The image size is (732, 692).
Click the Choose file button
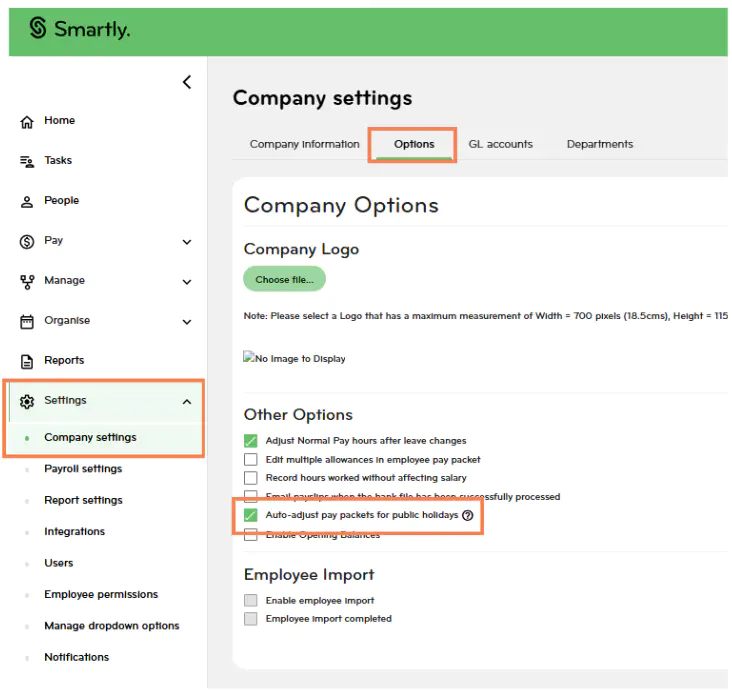pos(284,279)
